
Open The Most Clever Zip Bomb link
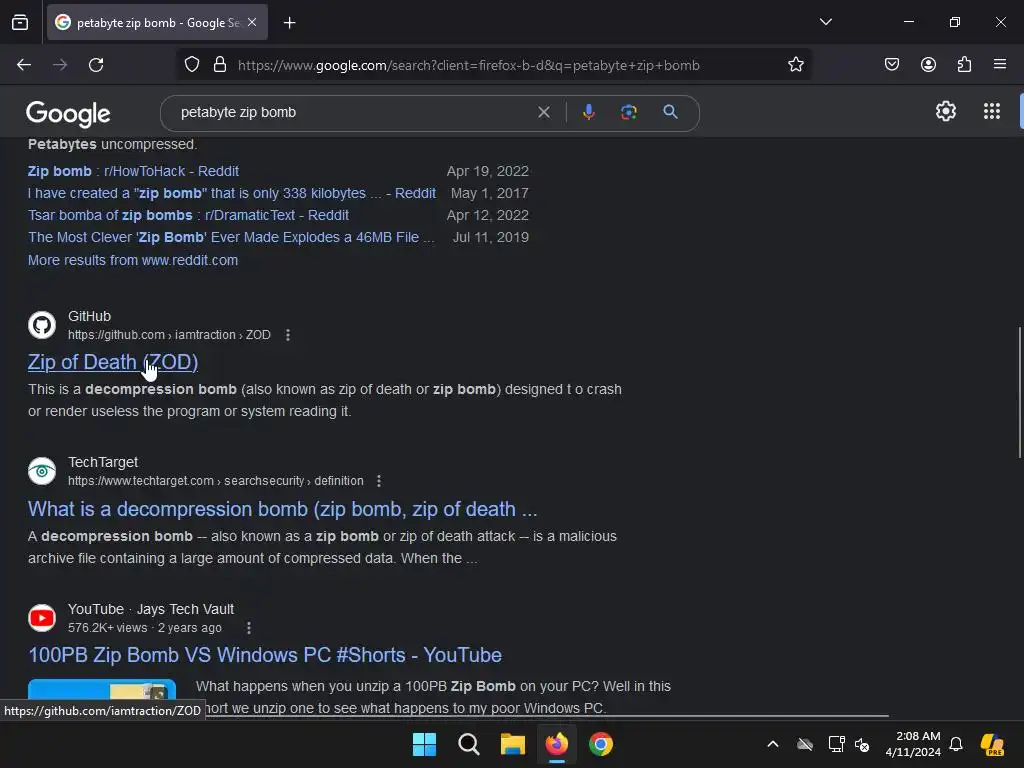[x=231, y=237]
